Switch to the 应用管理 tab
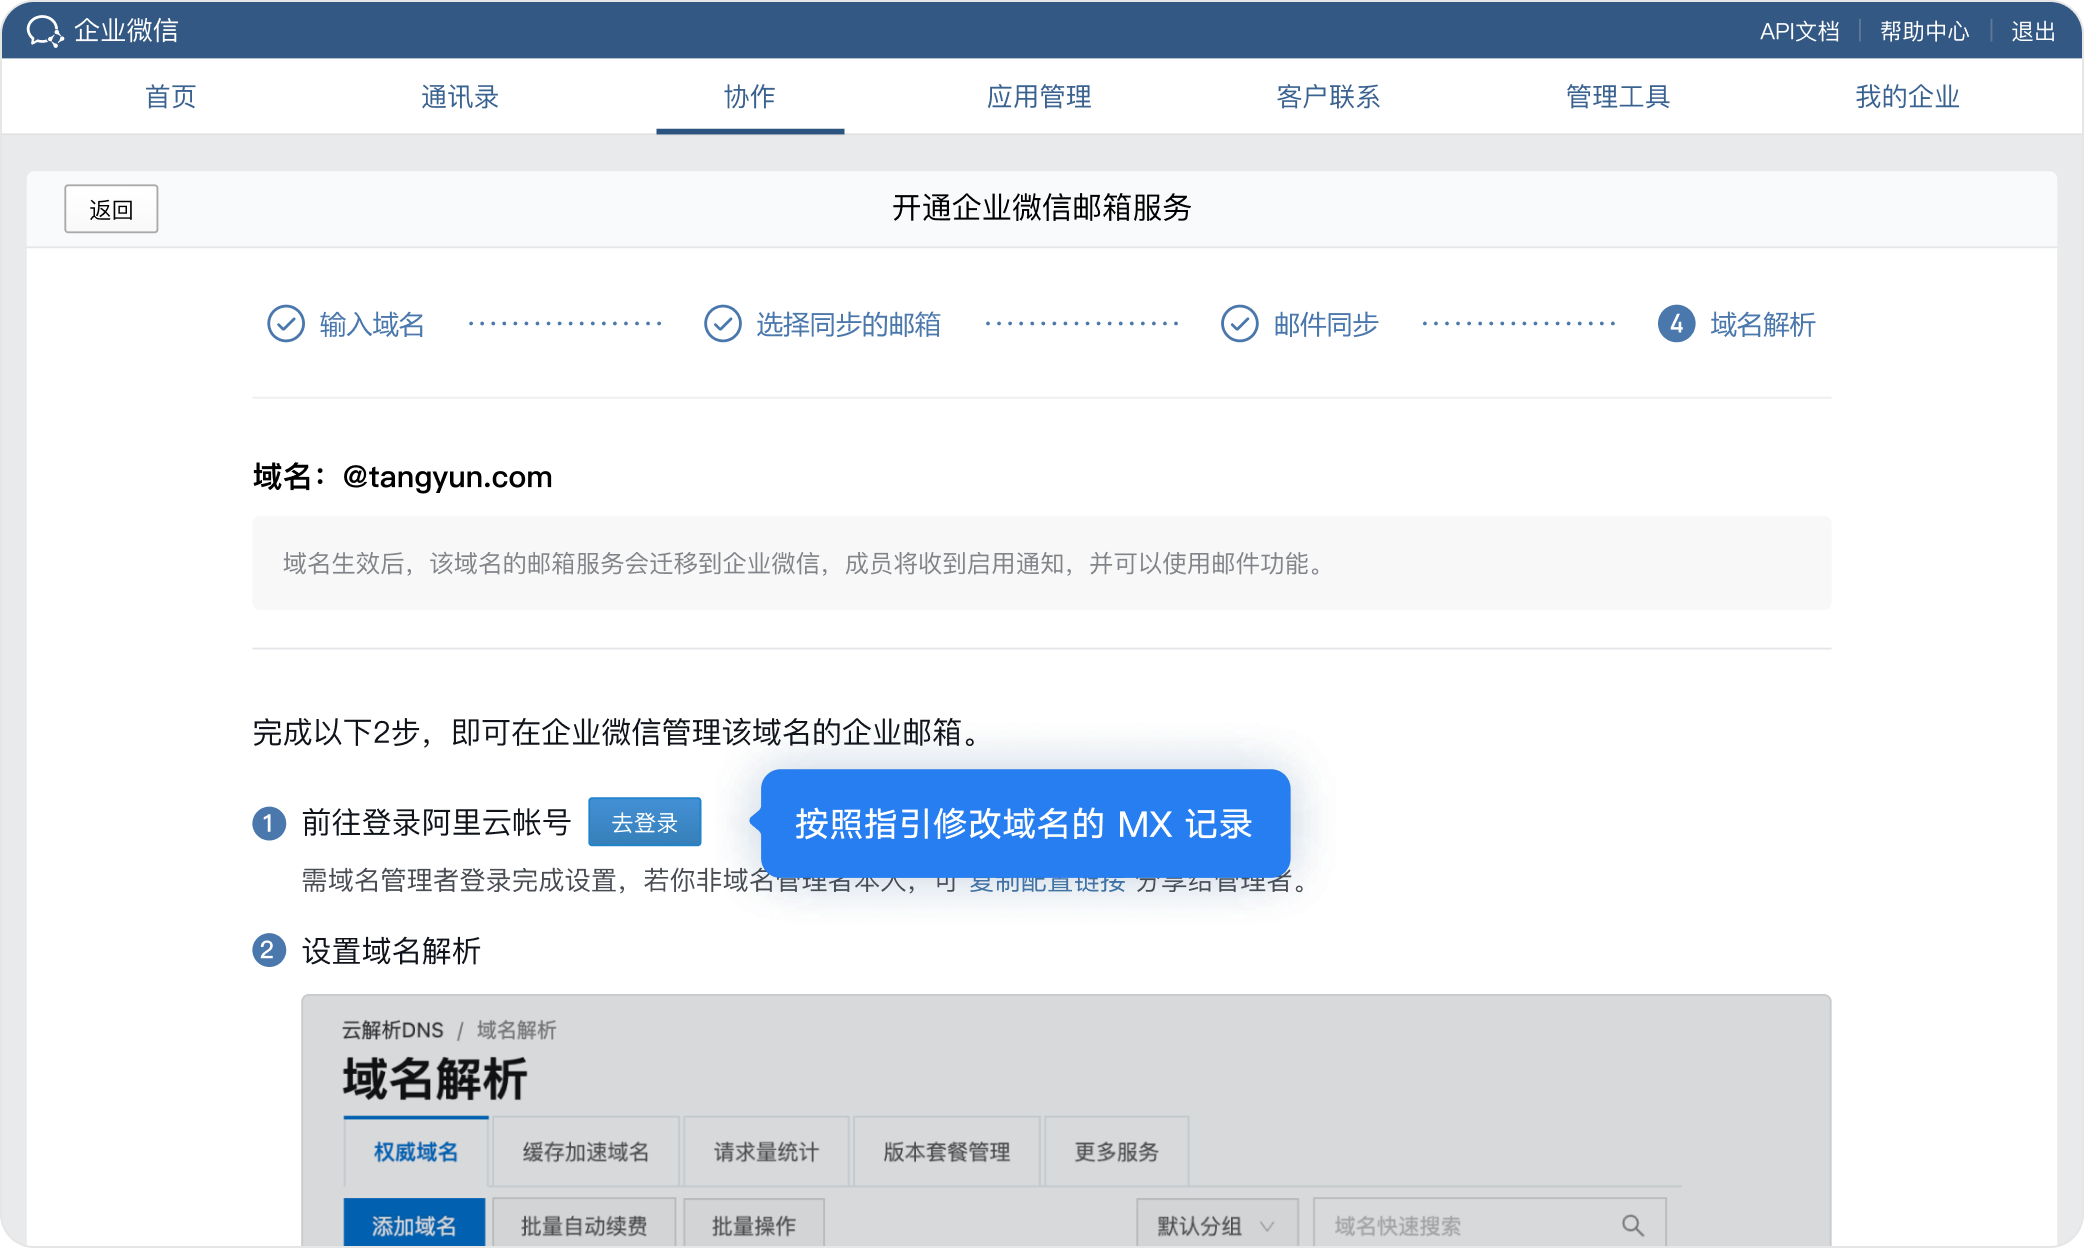Image resolution: width=2084 pixels, height=1248 pixels. [1038, 97]
